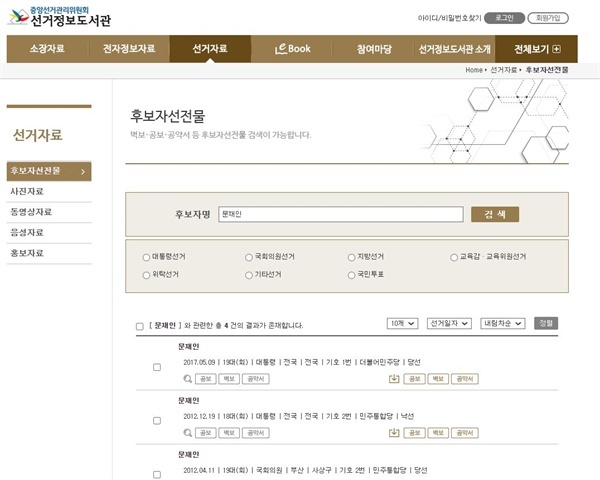Check the box for the 2017.05.09 result
The image size is (600, 480).
point(156,367)
